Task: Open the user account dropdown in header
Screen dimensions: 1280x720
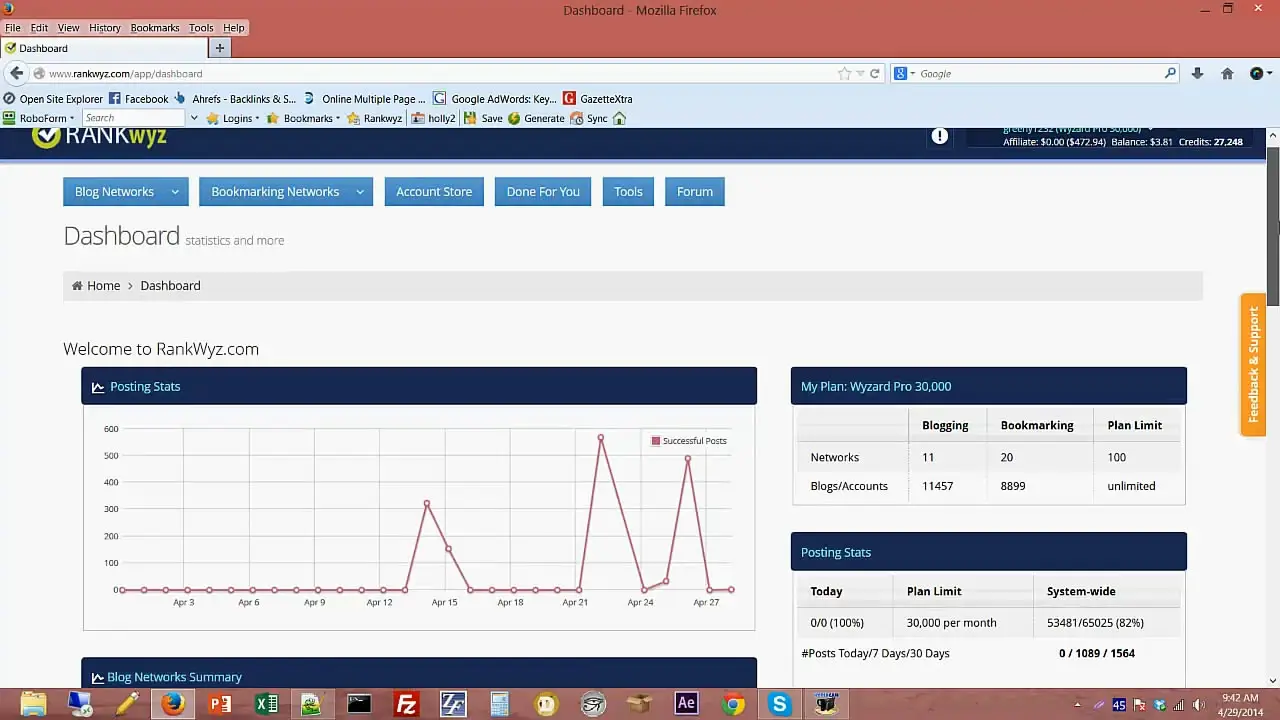Action: click(x=1078, y=130)
